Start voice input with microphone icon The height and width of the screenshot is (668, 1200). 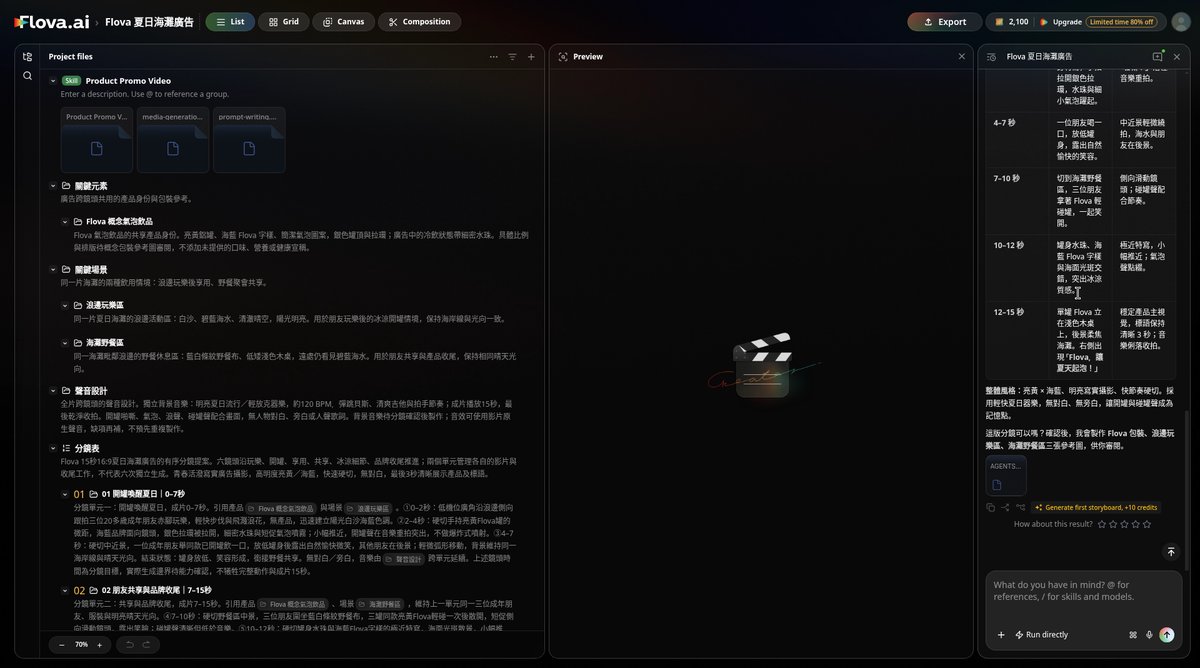coord(1150,635)
